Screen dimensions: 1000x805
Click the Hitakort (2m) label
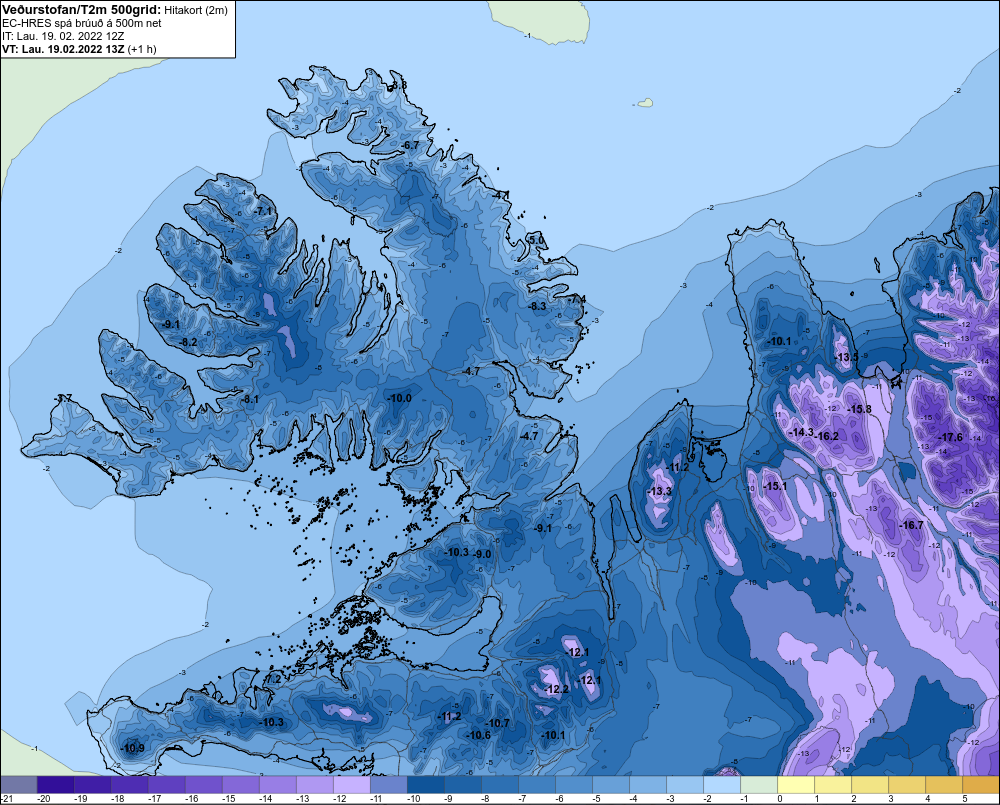pyautogui.click(x=196, y=10)
